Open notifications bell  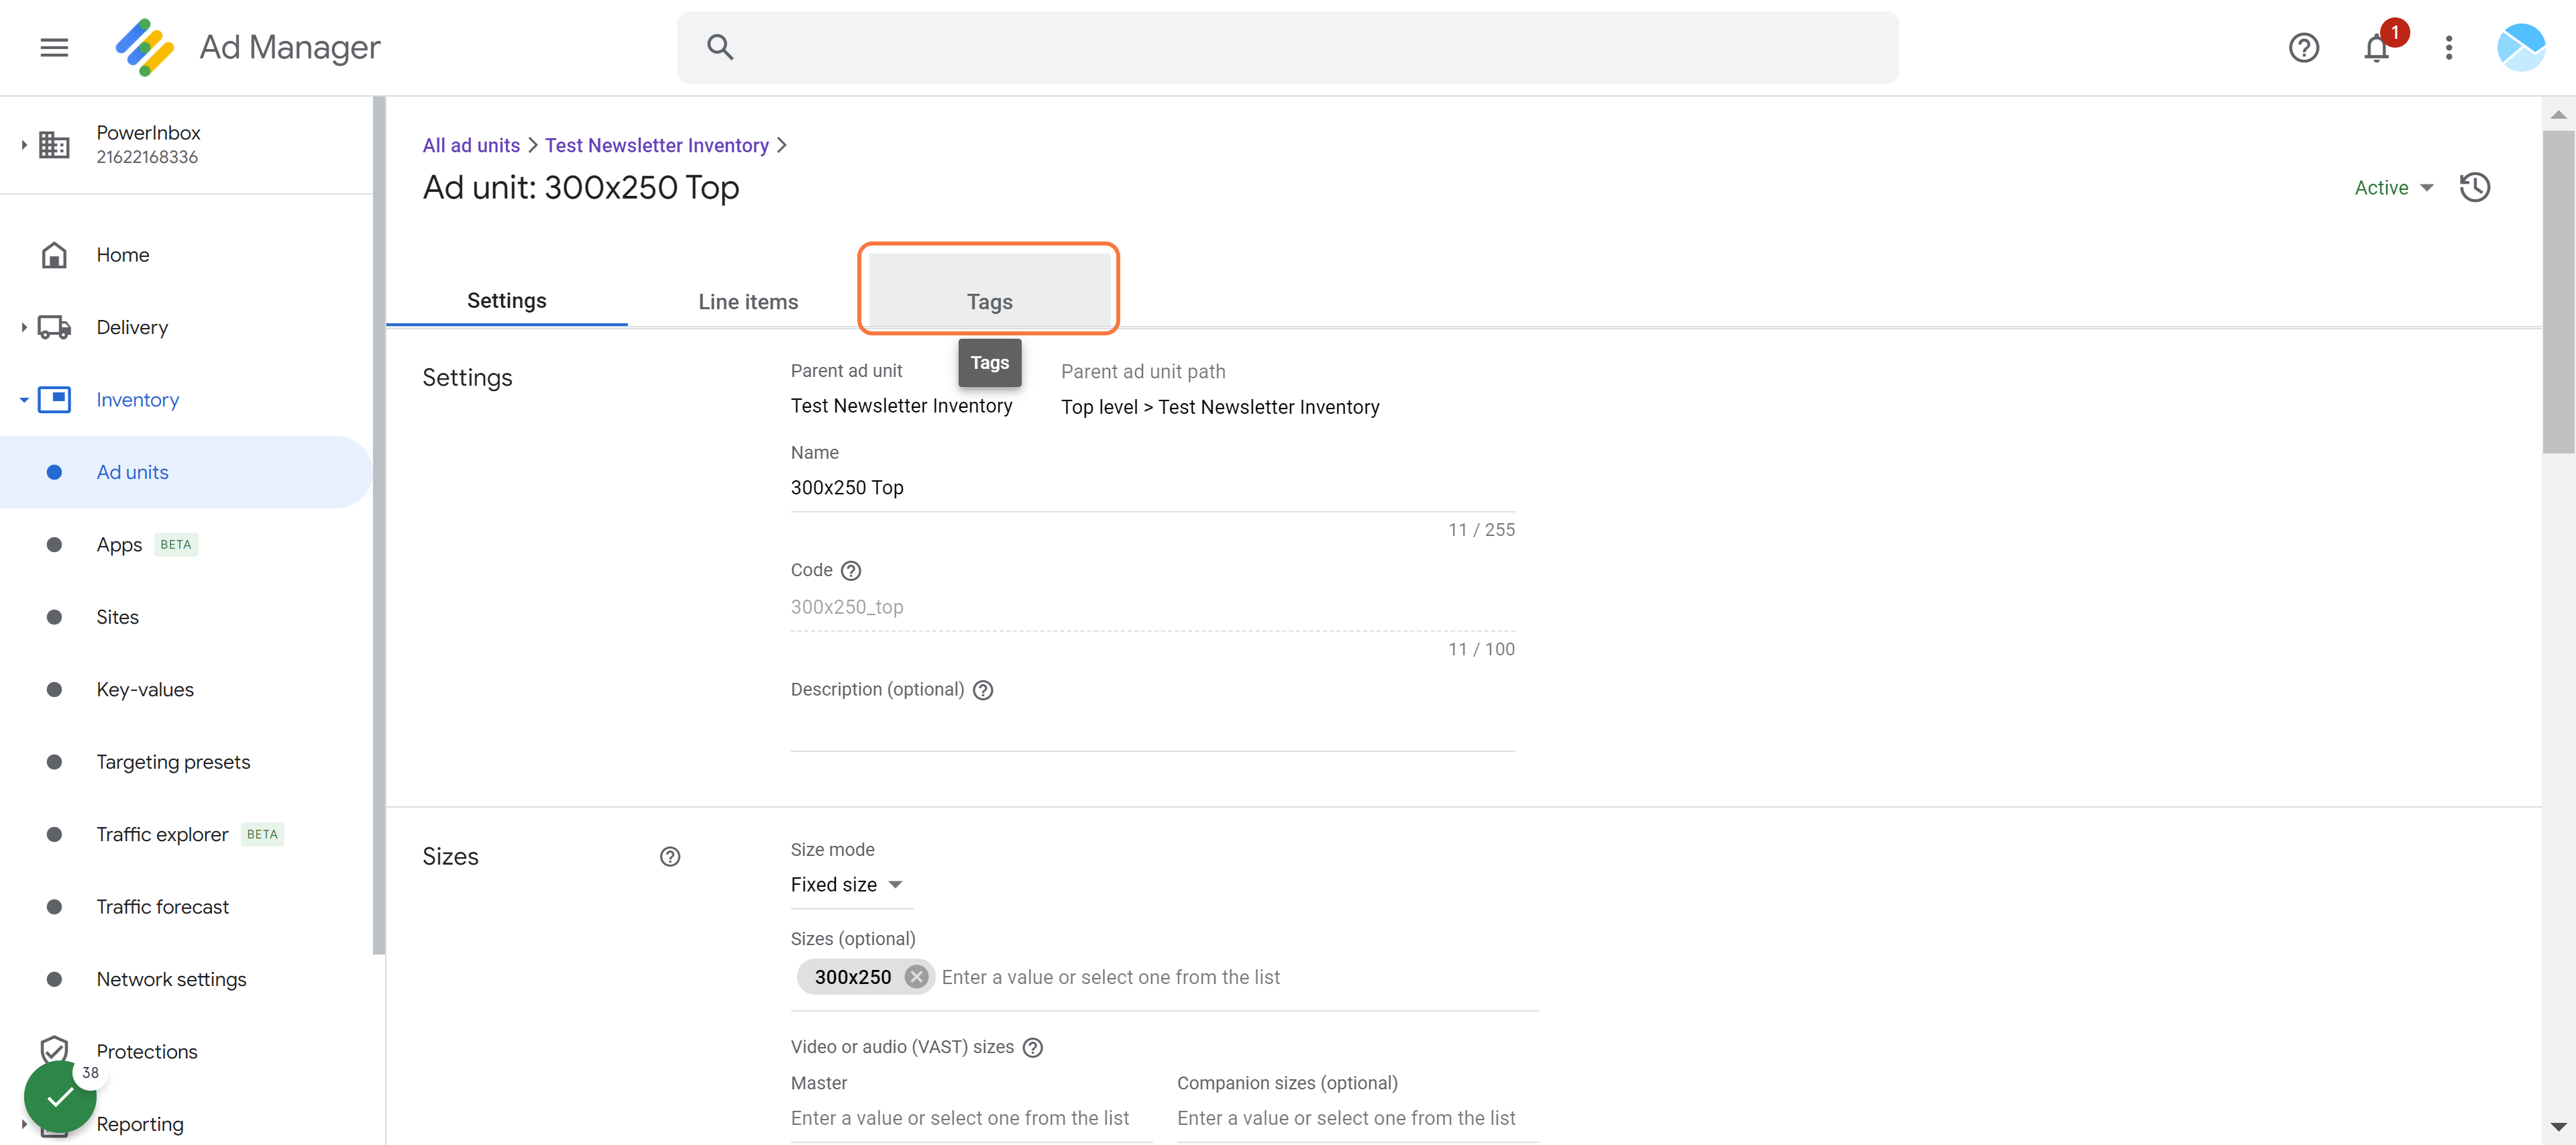click(x=2376, y=47)
